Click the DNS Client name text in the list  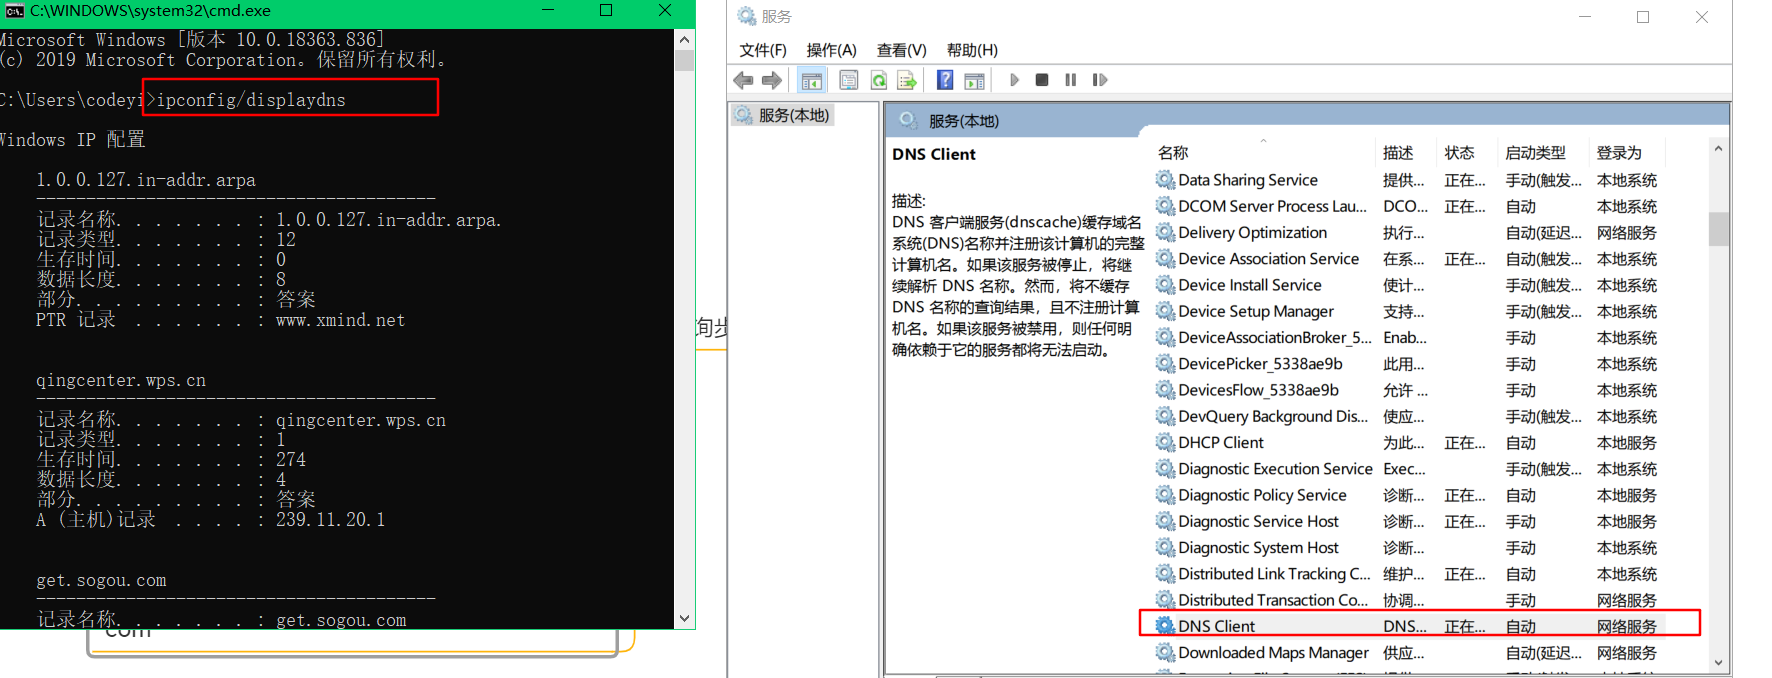pos(1216,626)
